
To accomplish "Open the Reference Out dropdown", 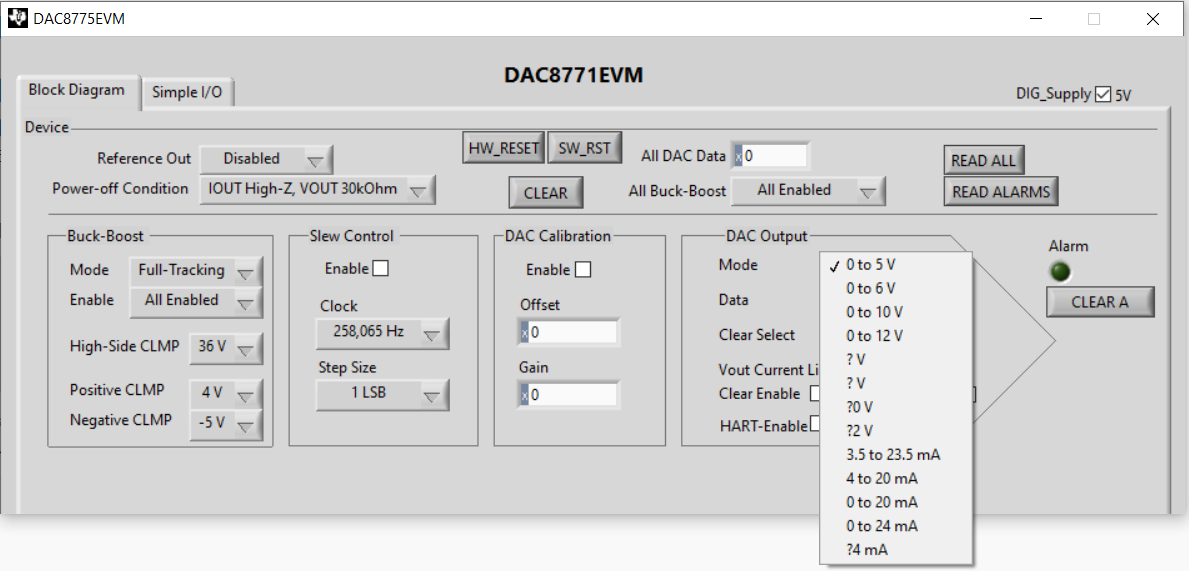I will tap(266, 159).
